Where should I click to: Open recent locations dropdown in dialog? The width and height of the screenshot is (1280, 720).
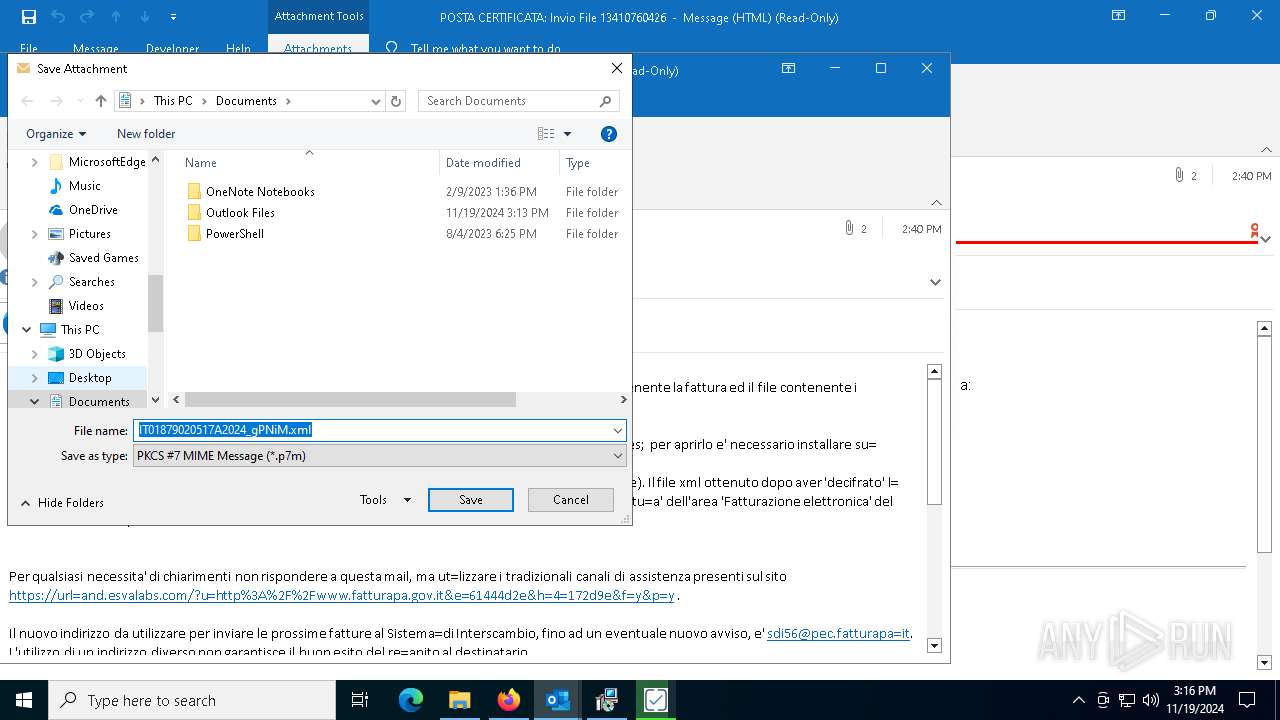pyautogui.click(x=78, y=101)
